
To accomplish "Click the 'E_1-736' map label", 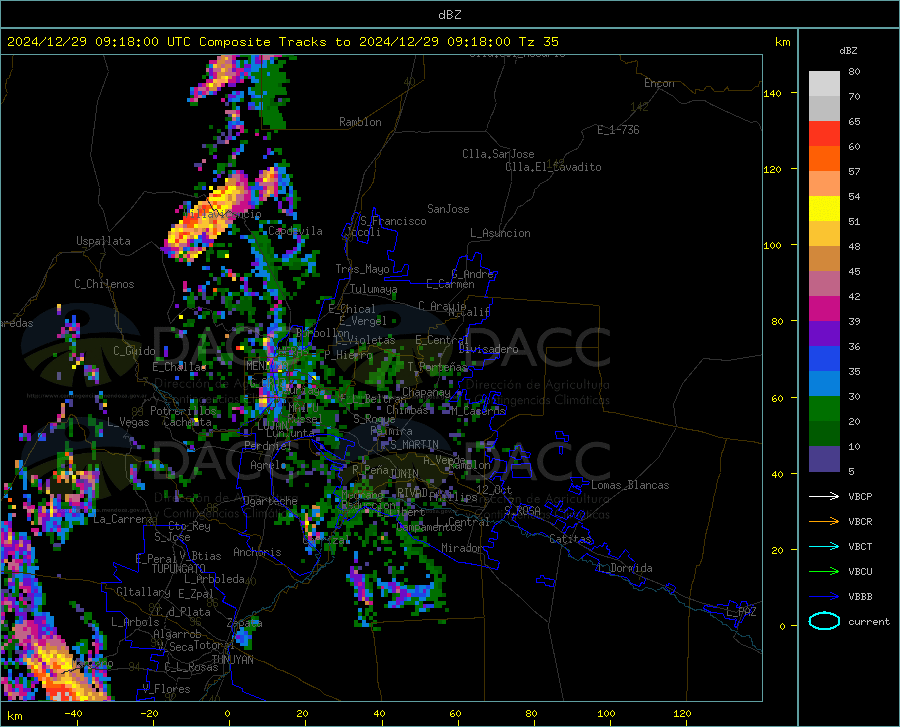I will pos(618,130).
